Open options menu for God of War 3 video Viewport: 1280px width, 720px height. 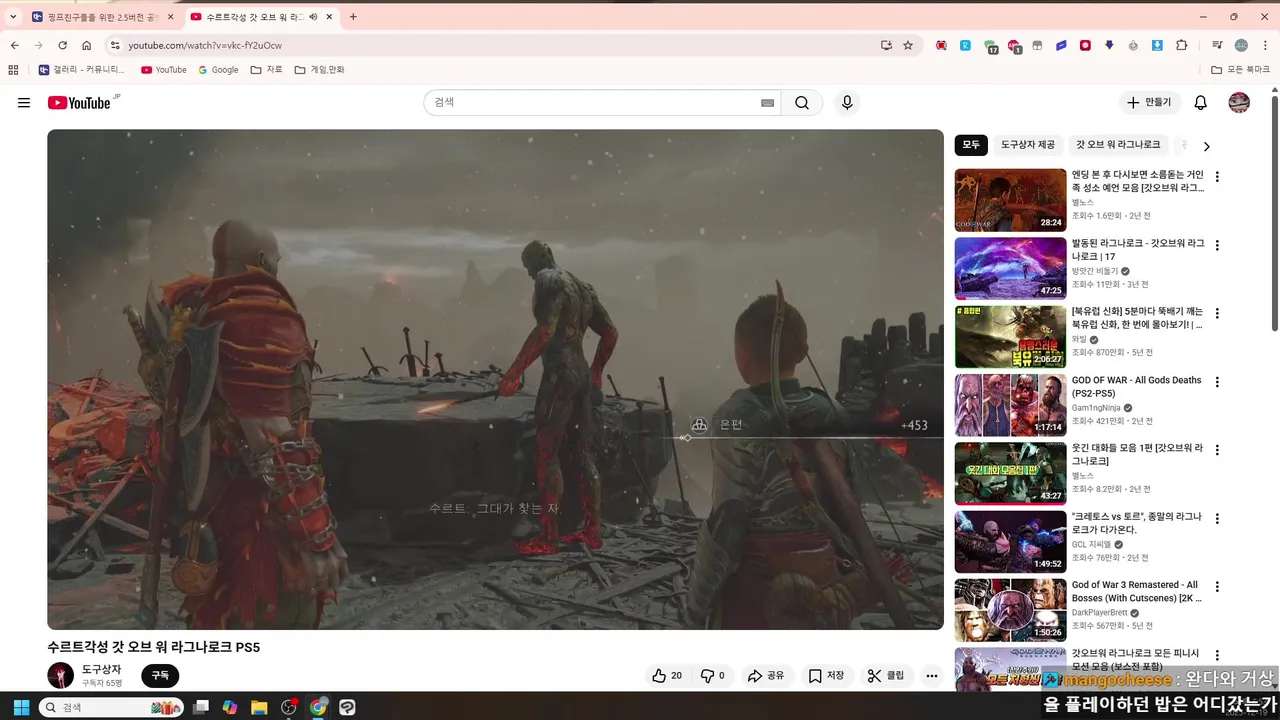(x=1217, y=587)
